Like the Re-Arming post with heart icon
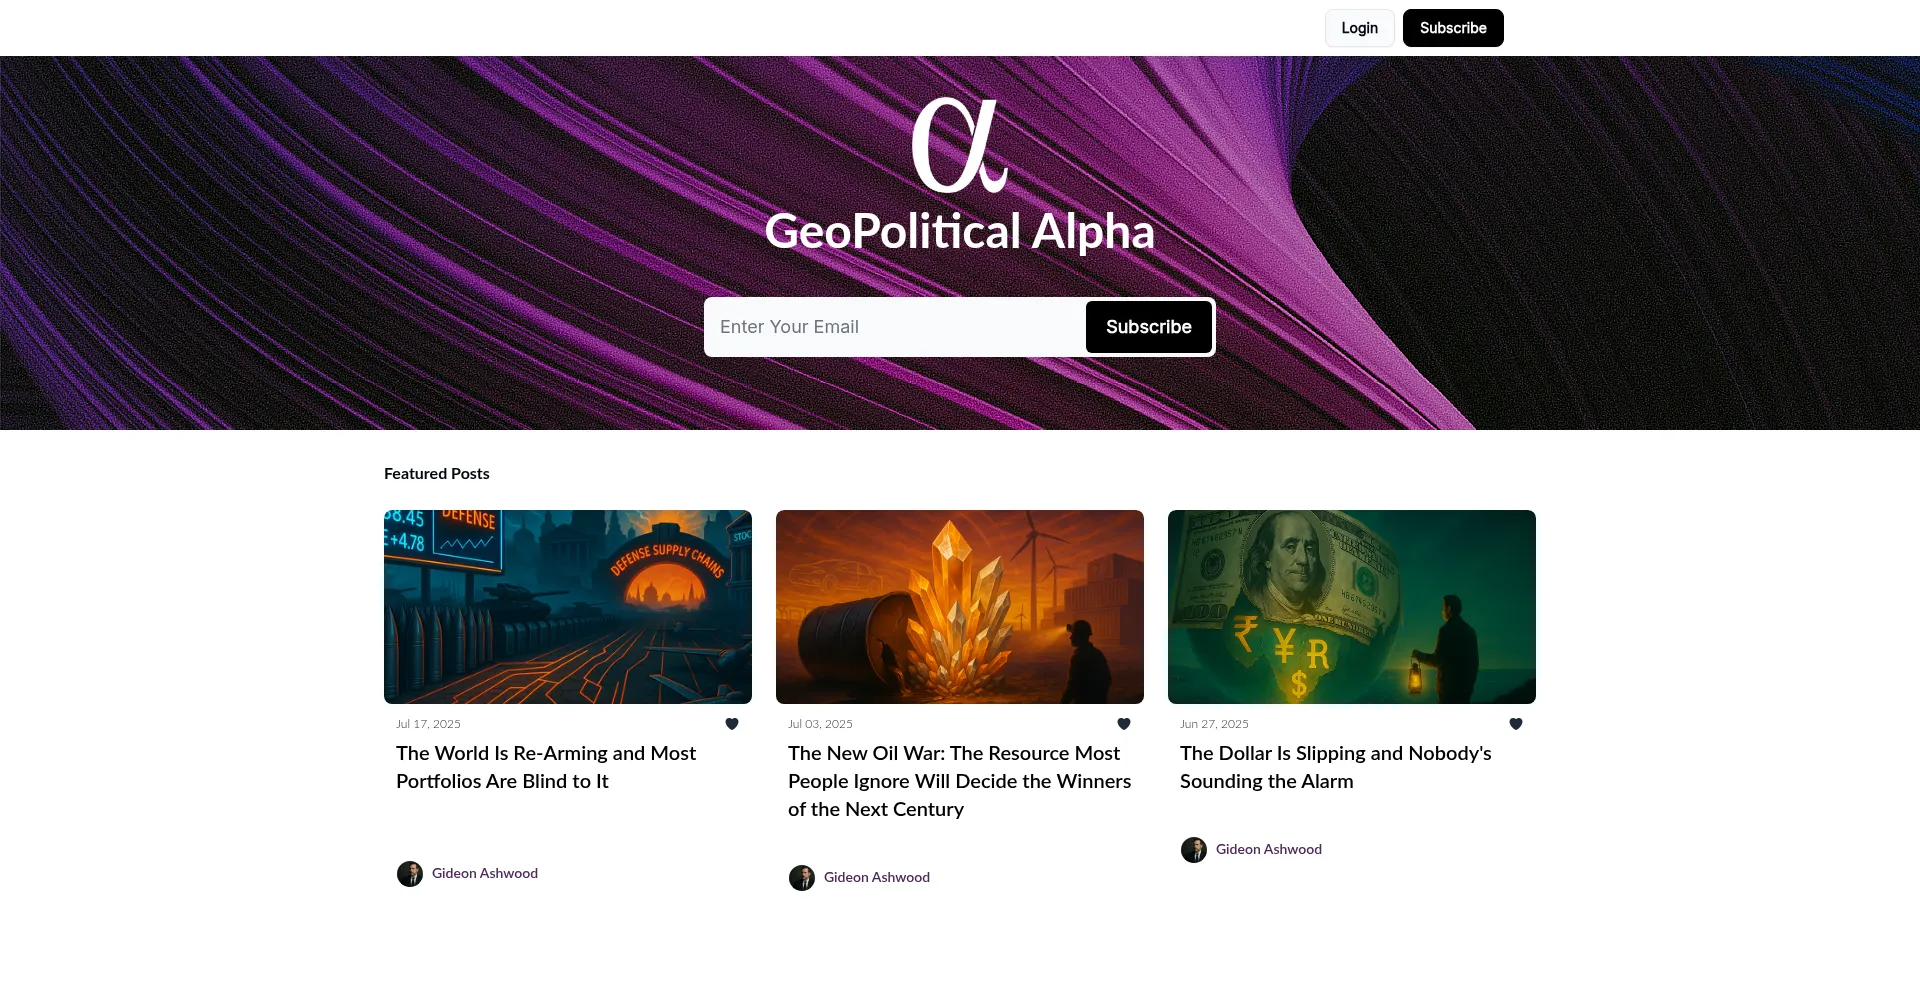Viewport: 1920px width, 993px height. pos(732,724)
